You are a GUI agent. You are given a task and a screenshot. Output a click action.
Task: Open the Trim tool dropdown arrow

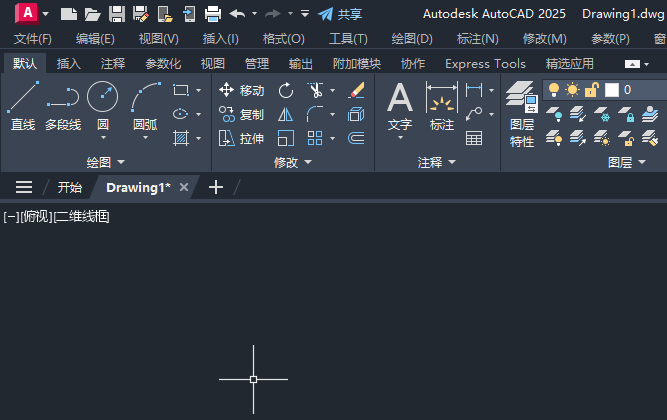pyautogui.click(x=333, y=90)
